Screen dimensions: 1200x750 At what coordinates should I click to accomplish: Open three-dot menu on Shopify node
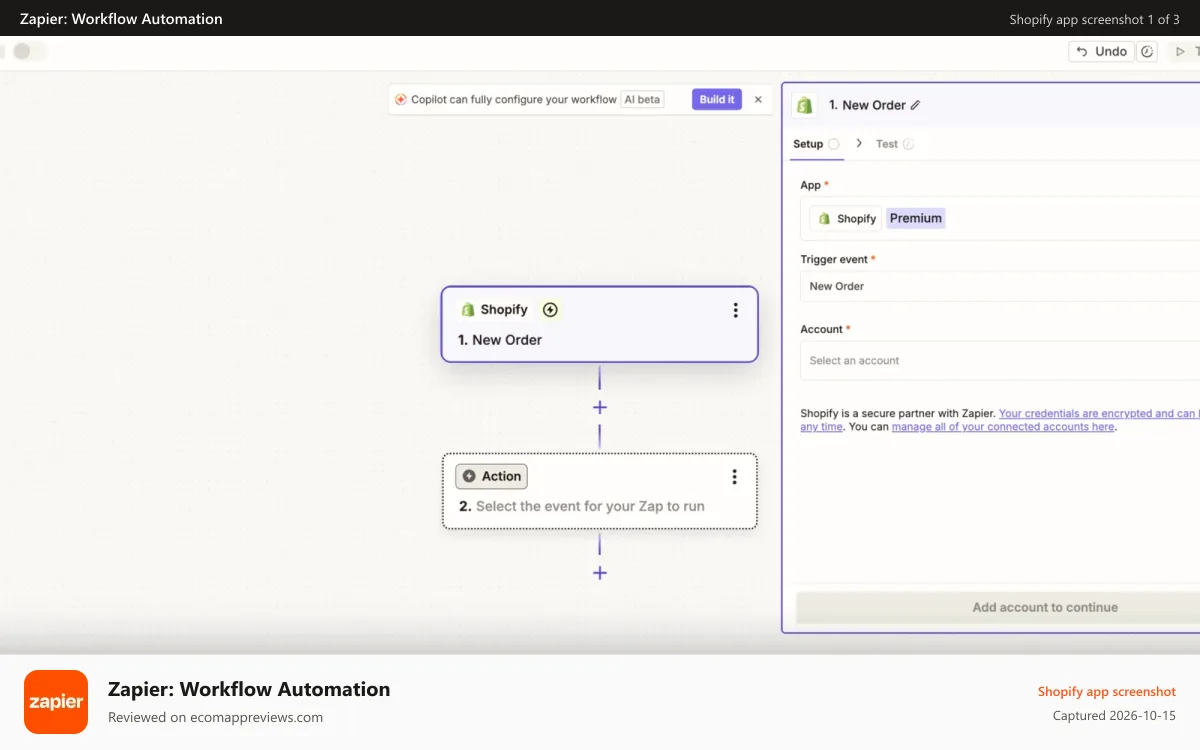(735, 310)
